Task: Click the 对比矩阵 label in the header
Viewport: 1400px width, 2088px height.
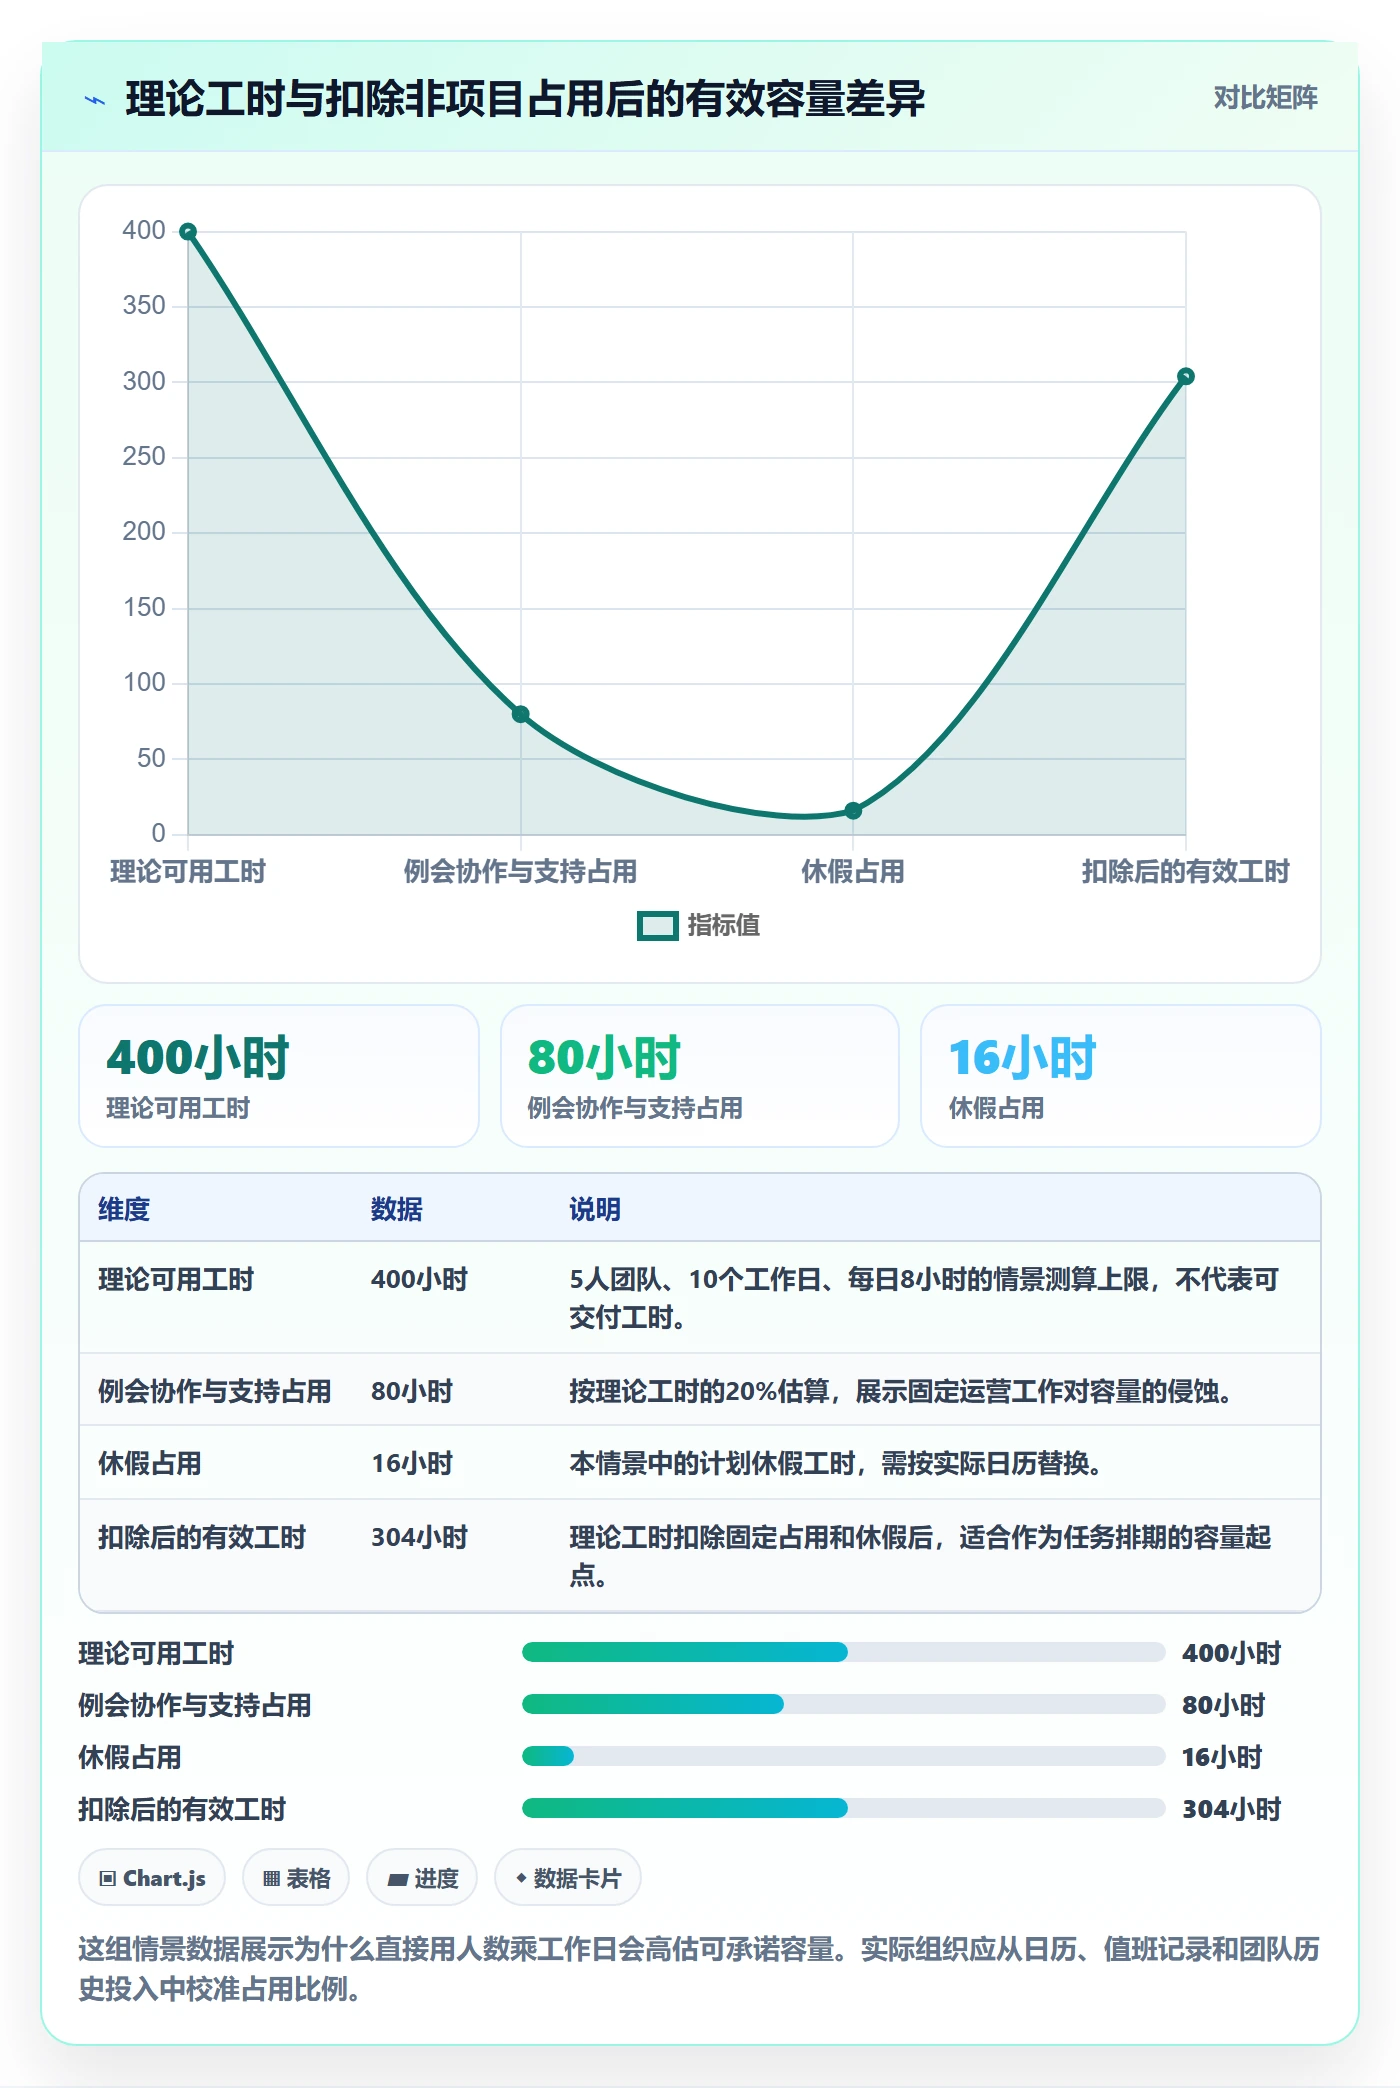Action: coord(1265,98)
